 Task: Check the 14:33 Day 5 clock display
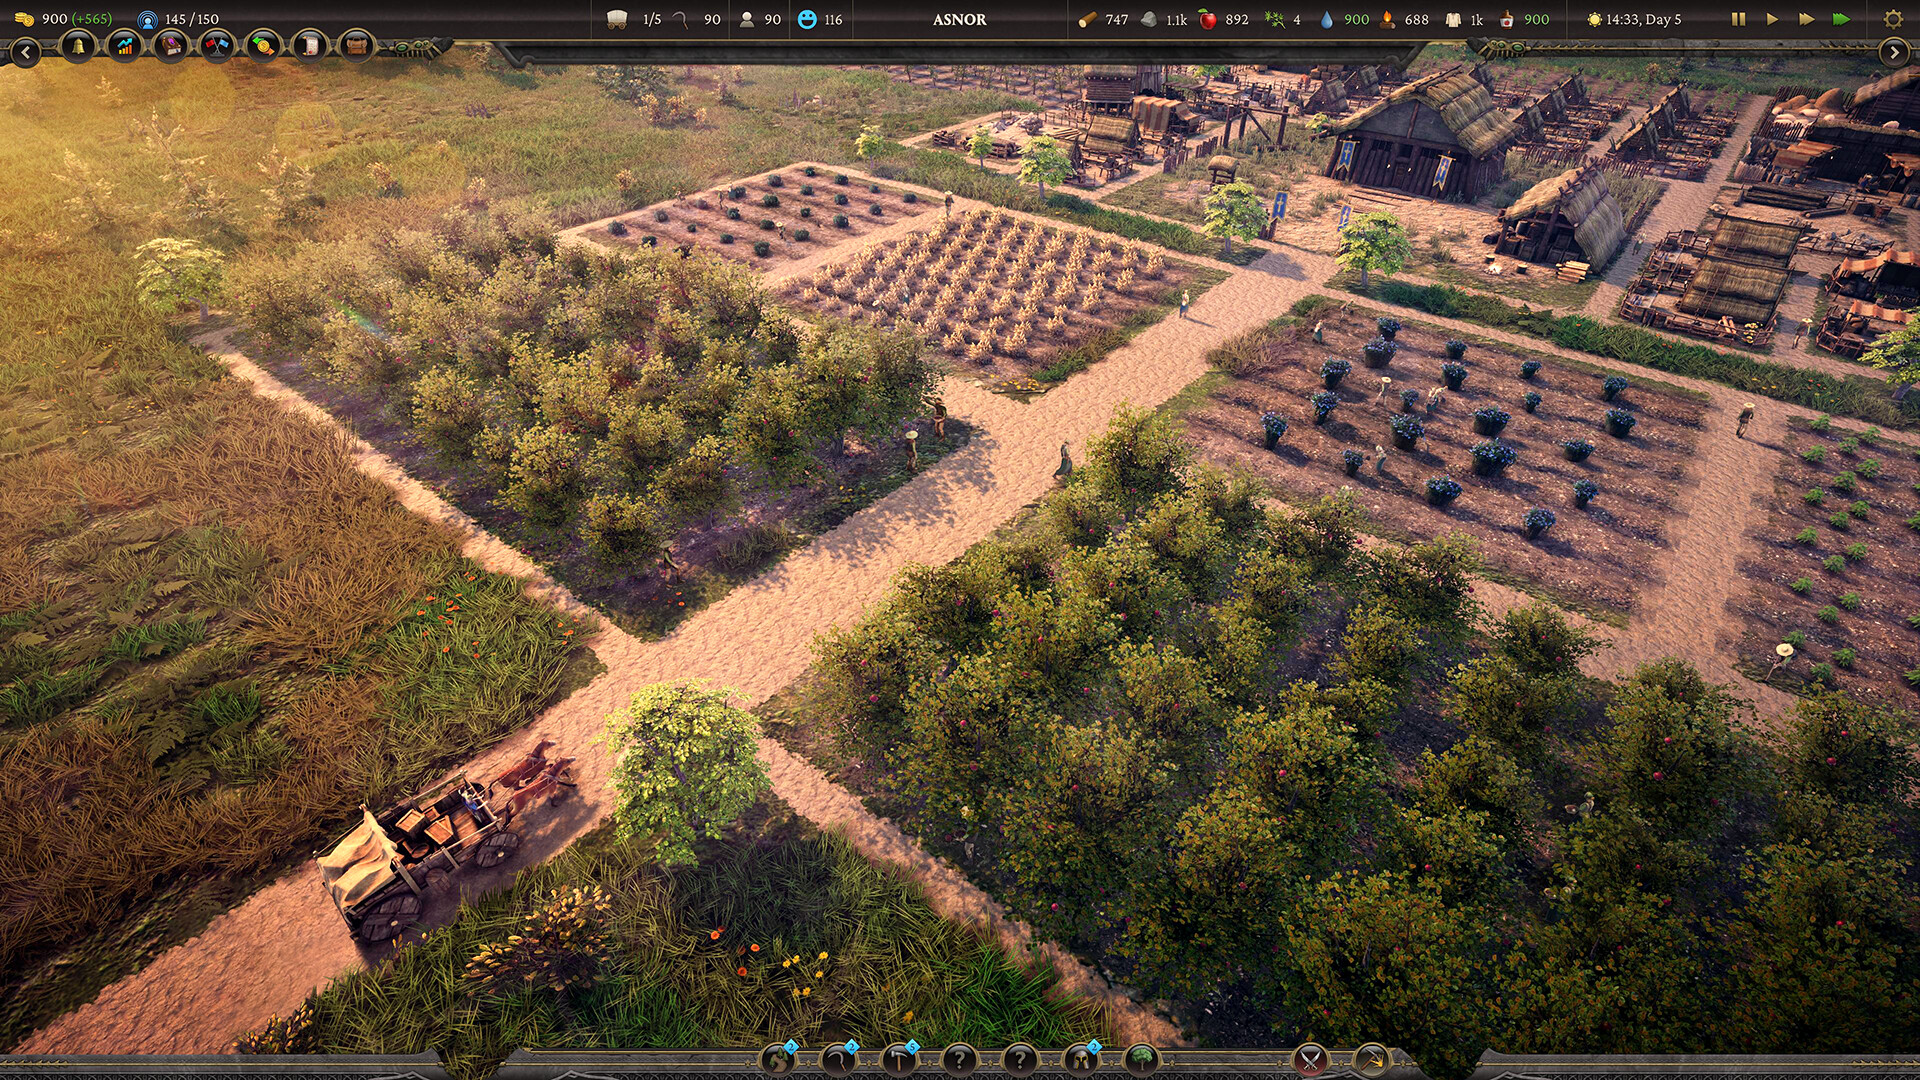pos(1633,18)
